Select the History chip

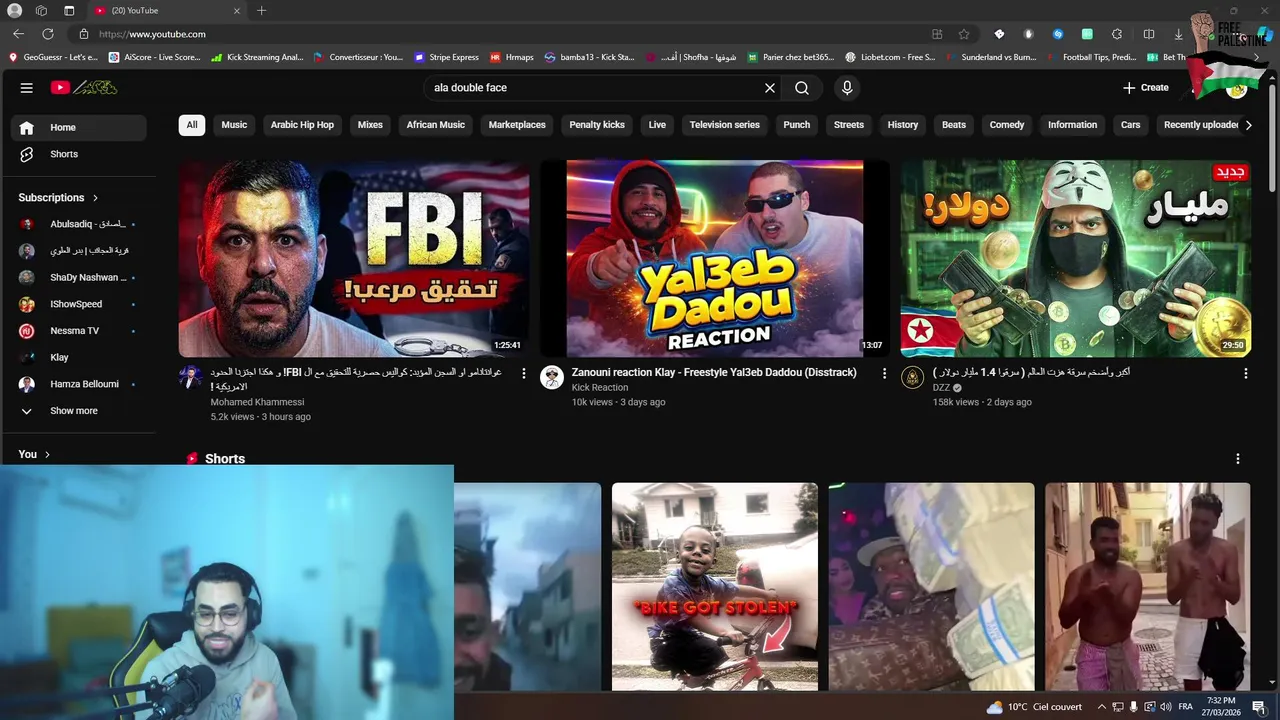(903, 125)
